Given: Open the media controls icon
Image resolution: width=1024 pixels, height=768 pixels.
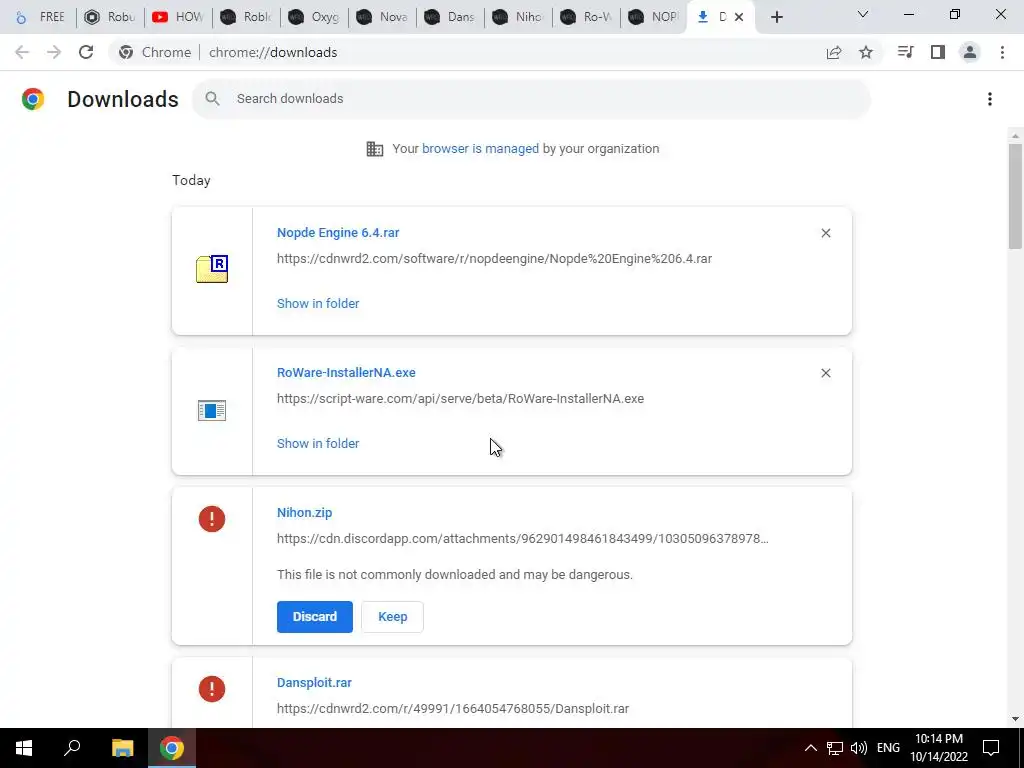Looking at the screenshot, I should click(x=905, y=52).
